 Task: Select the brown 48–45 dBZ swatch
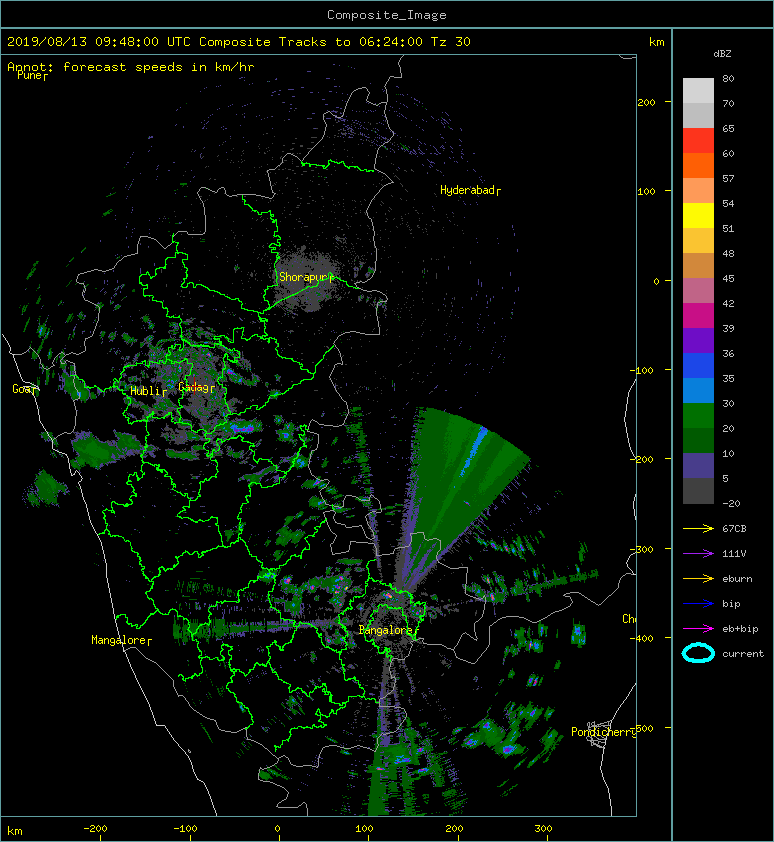(x=698, y=265)
